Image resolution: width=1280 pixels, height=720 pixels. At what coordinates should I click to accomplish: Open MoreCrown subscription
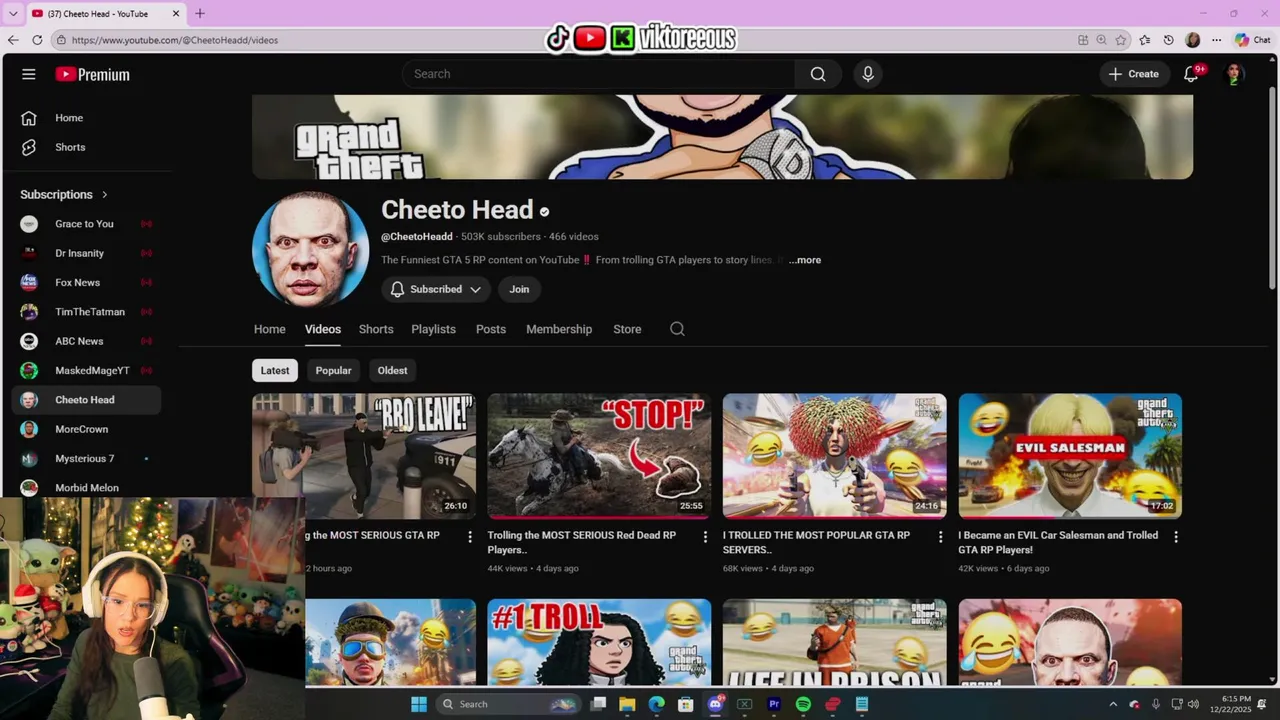[x=86, y=429]
